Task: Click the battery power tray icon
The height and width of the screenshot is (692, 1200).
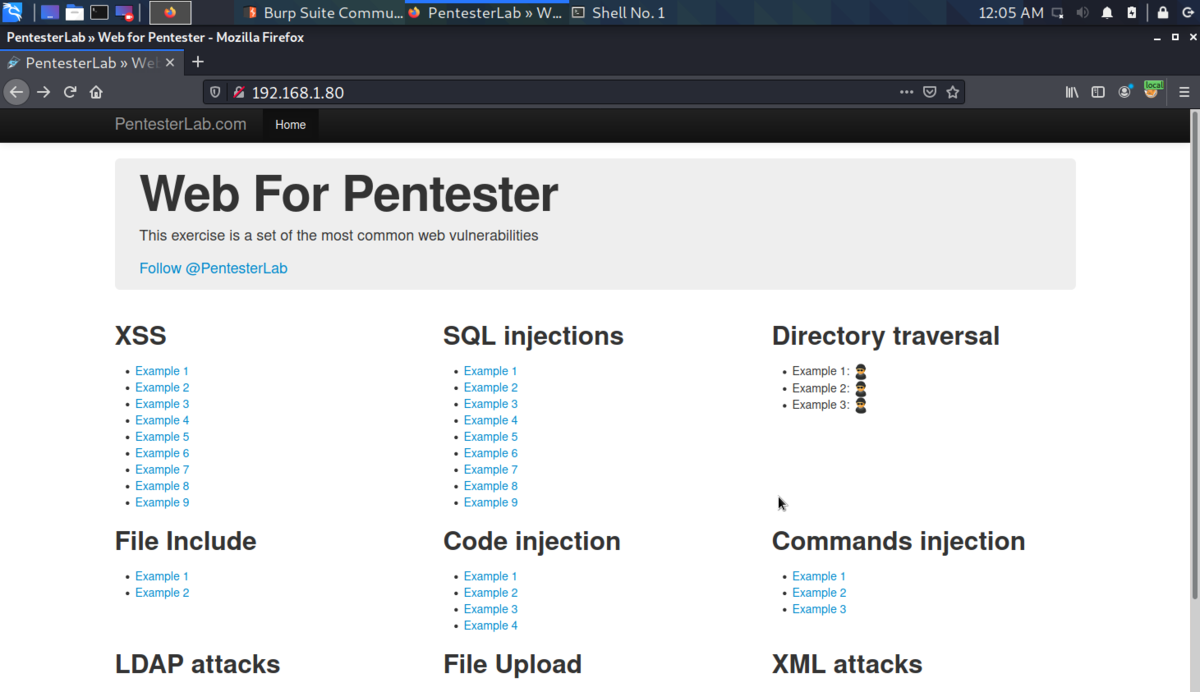Action: [x=1132, y=13]
